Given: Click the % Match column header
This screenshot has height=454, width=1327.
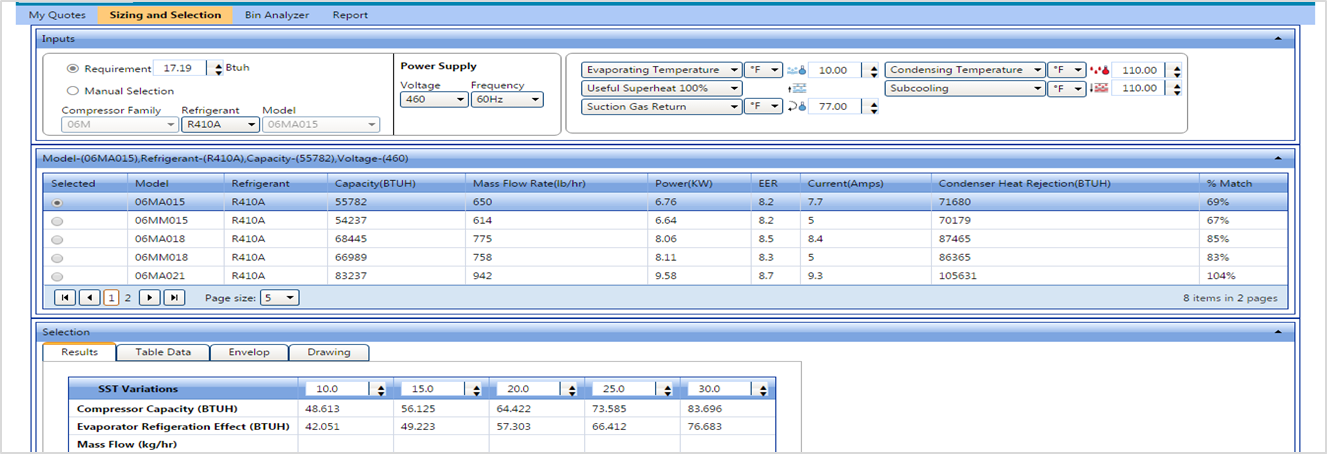Looking at the screenshot, I should pyautogui.click(x=1243, y=183).
